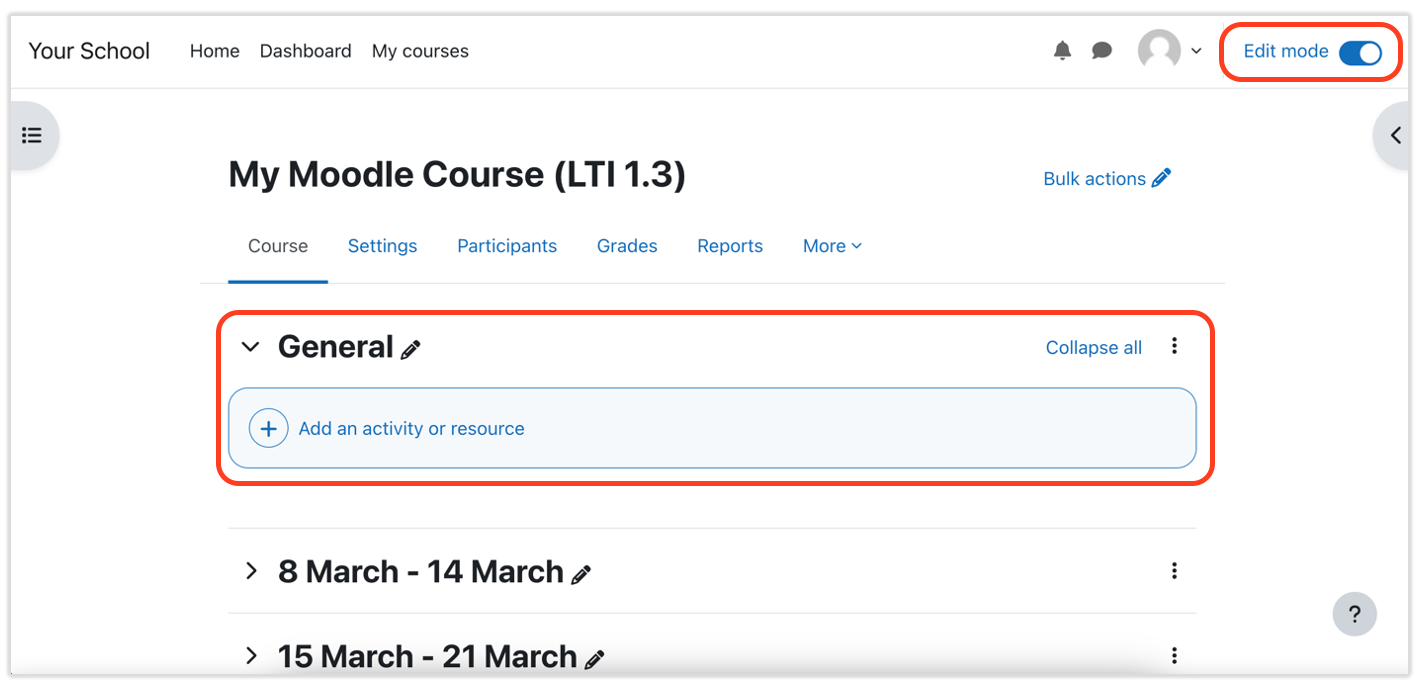Disable Edit mode

pyautogui.click(x=1360, y=53)
